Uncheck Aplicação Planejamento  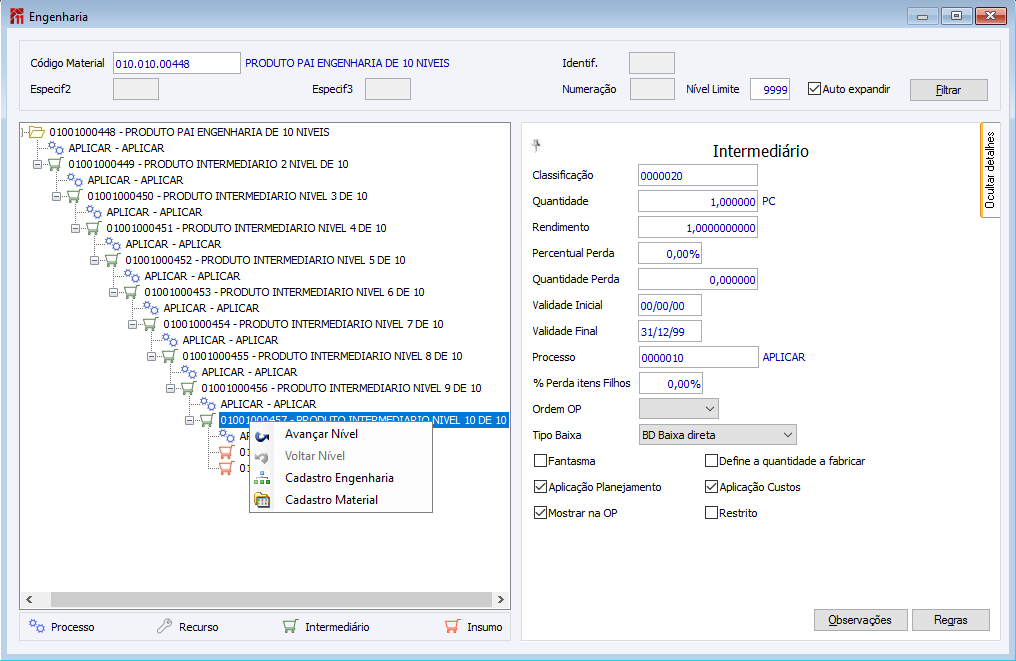point(540,487)
